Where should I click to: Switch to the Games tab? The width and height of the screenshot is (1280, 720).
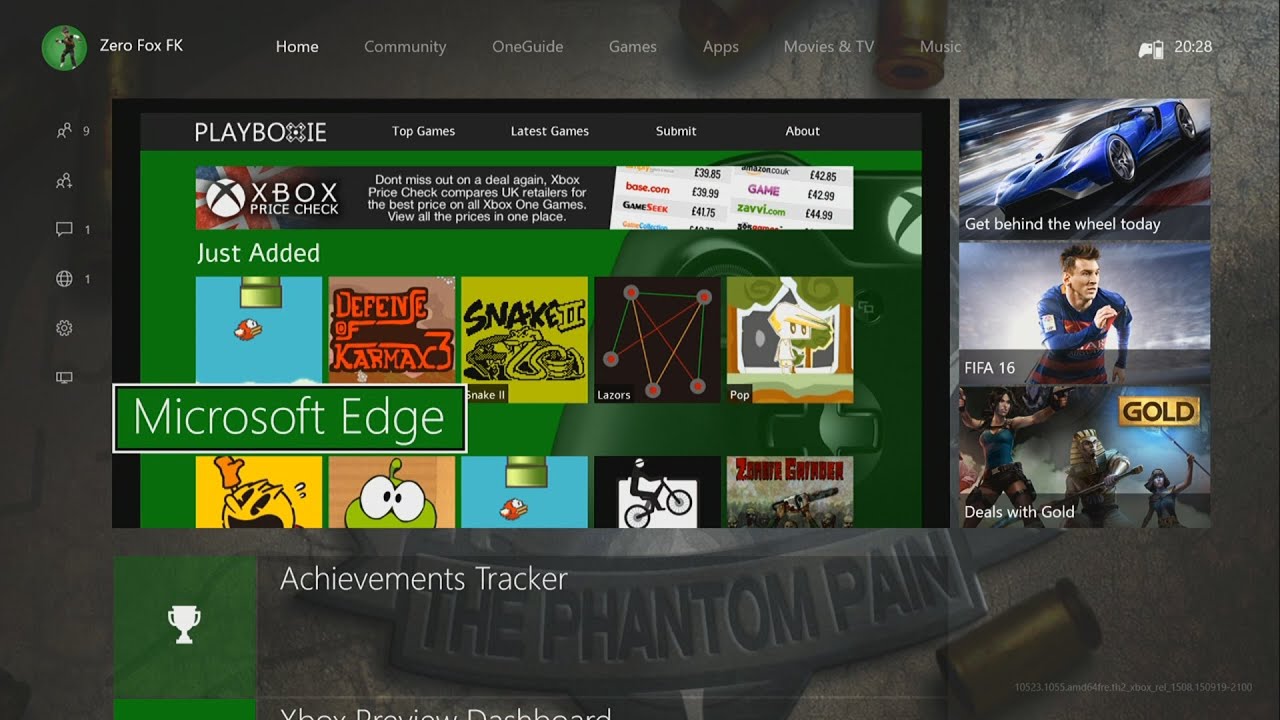633,47
